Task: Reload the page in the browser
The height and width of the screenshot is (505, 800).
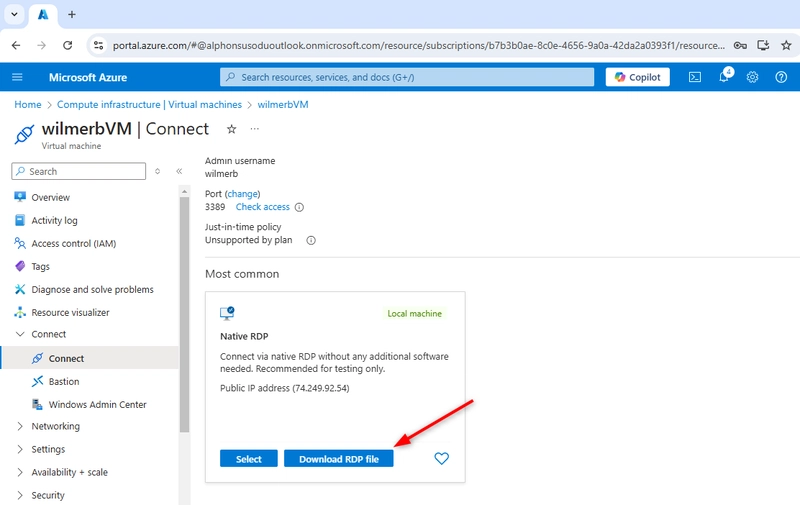Action: point(67,45)
